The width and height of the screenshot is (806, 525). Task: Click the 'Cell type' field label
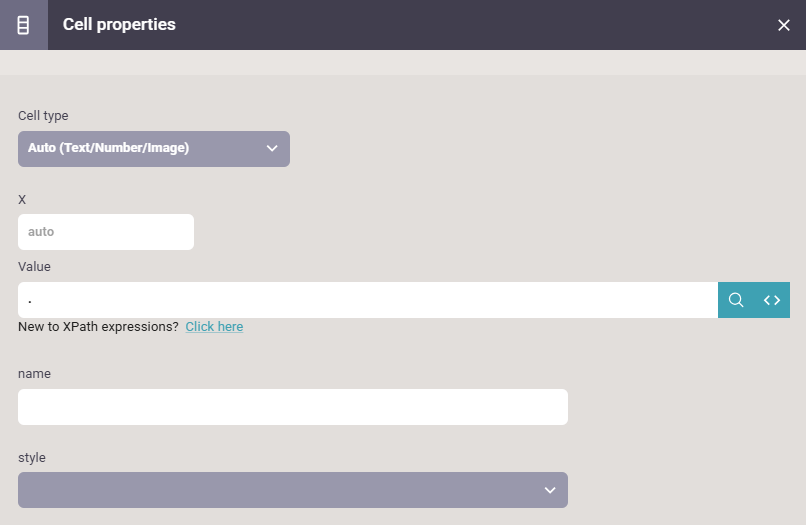(43, 116)
